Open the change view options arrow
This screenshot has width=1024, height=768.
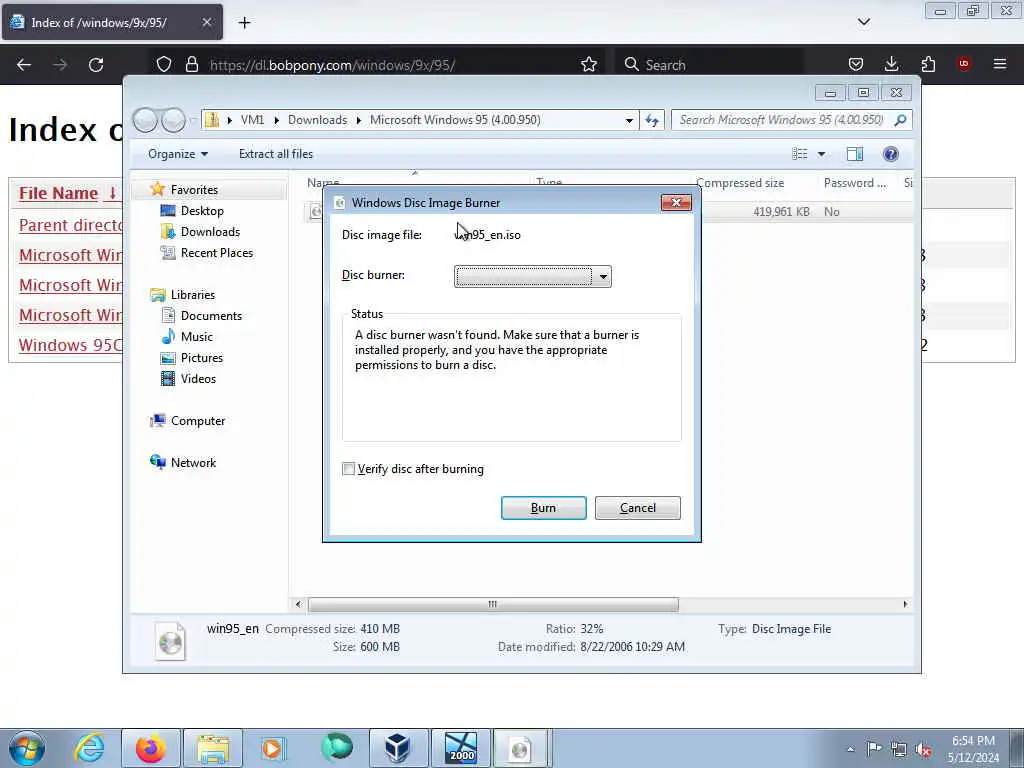click(822, 154)
